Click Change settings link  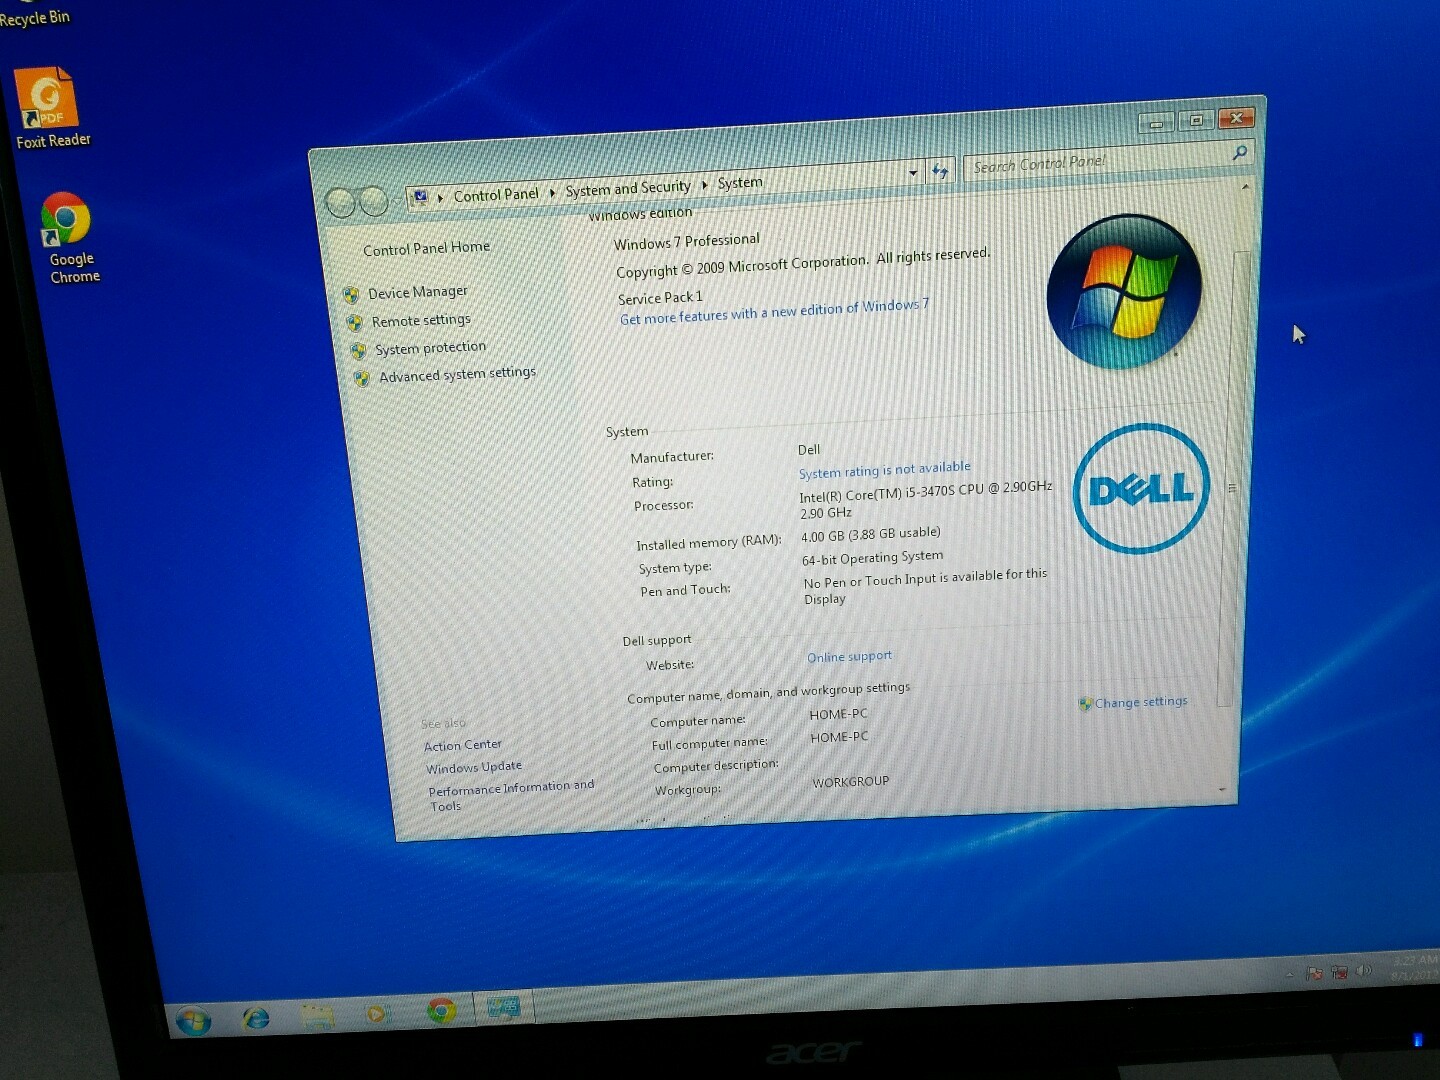[1141, 702]
